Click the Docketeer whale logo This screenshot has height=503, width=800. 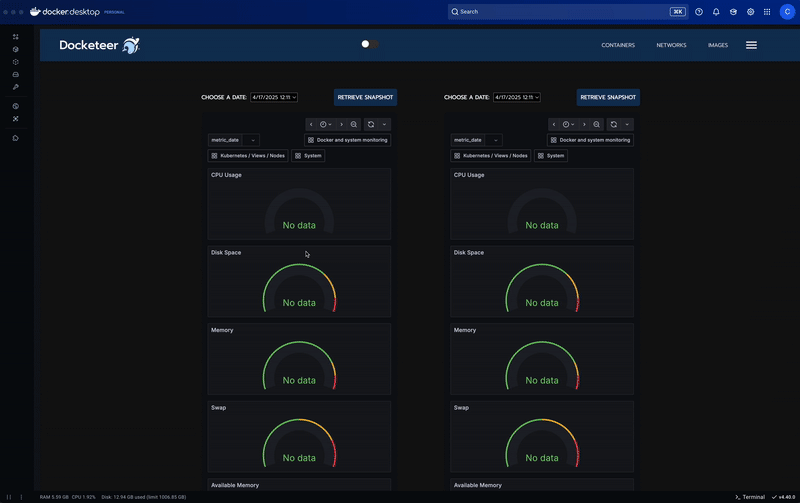(131, 45)
